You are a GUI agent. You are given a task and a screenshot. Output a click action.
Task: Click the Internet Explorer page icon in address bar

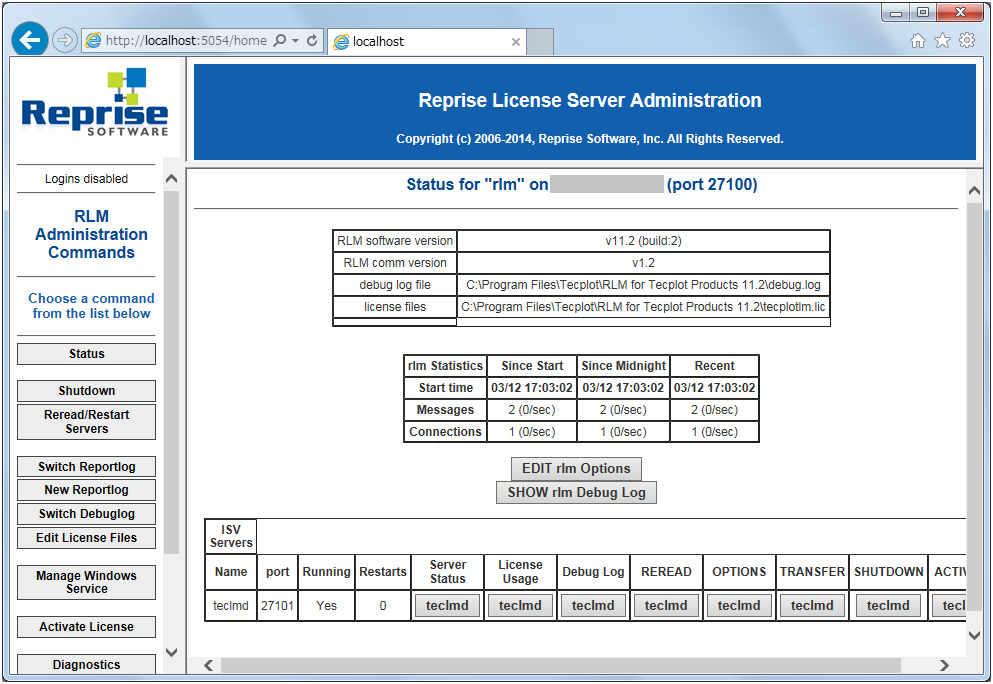[94, 41]
